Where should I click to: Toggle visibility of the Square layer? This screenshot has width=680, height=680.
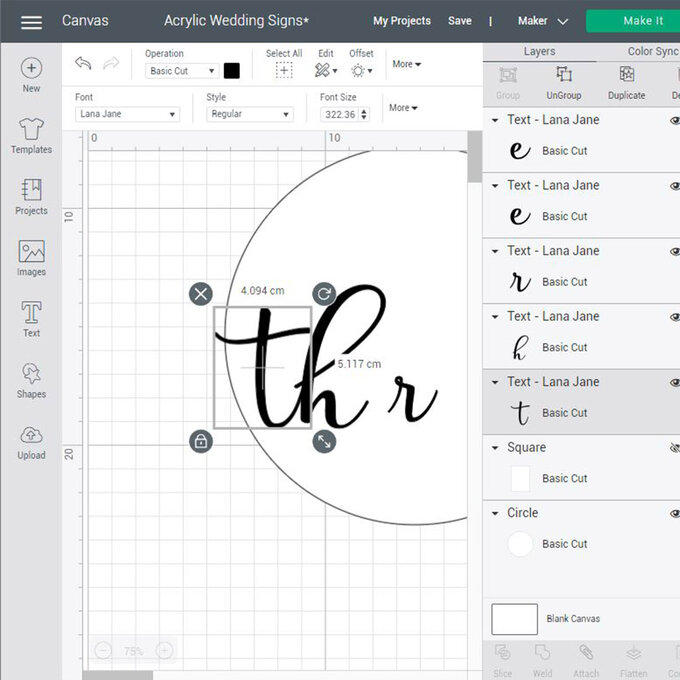674,448
